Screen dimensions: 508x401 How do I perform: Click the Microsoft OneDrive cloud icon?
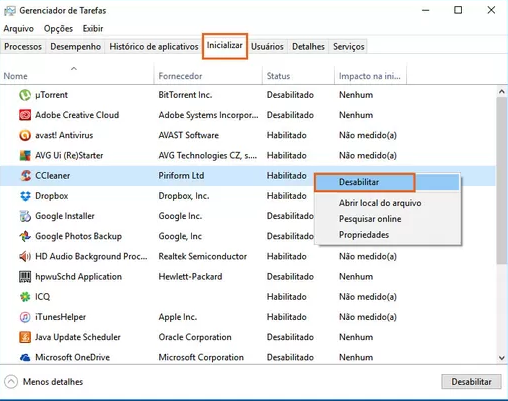(25, 357)
